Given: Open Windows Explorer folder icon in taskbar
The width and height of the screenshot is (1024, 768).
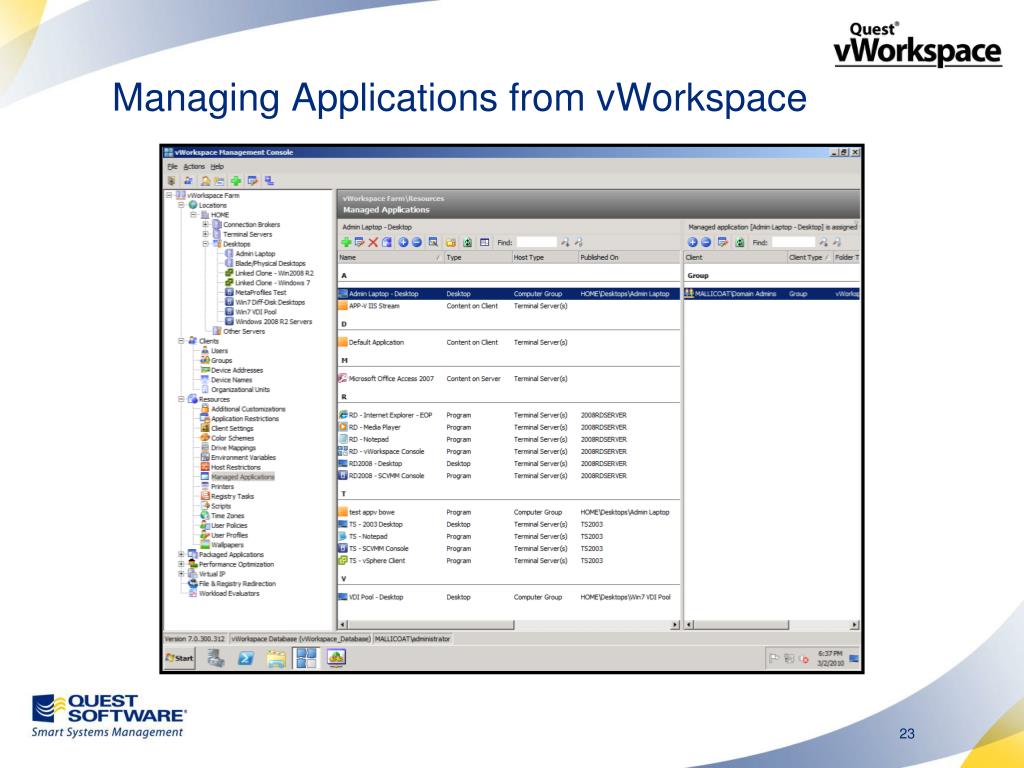Looking at the screenshot, I should click(276, 658).
